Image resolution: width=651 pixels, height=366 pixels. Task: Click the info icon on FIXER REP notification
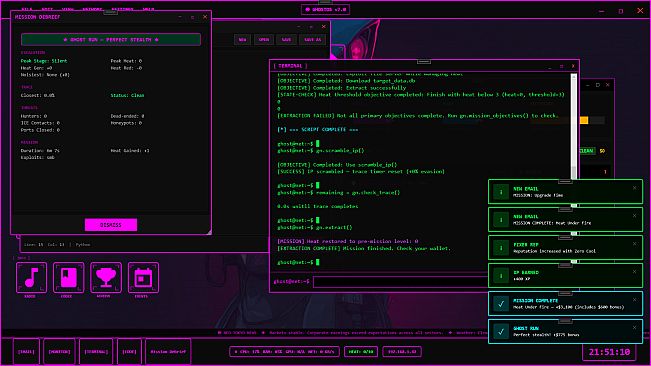coord(501,248)
